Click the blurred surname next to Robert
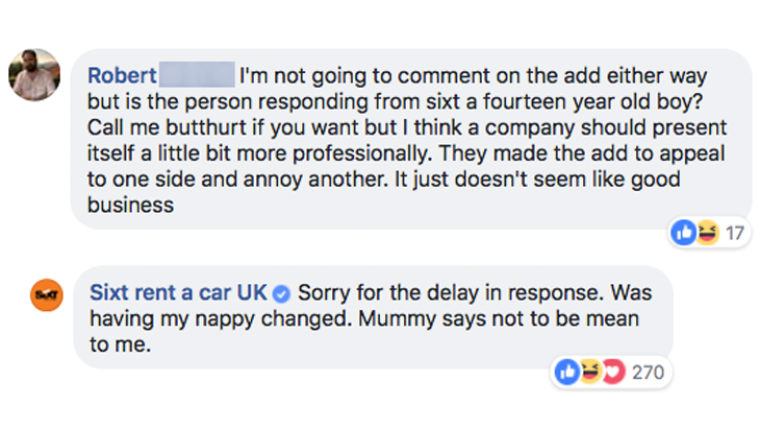This screenshot has width=760, height=428. point(197,74)
